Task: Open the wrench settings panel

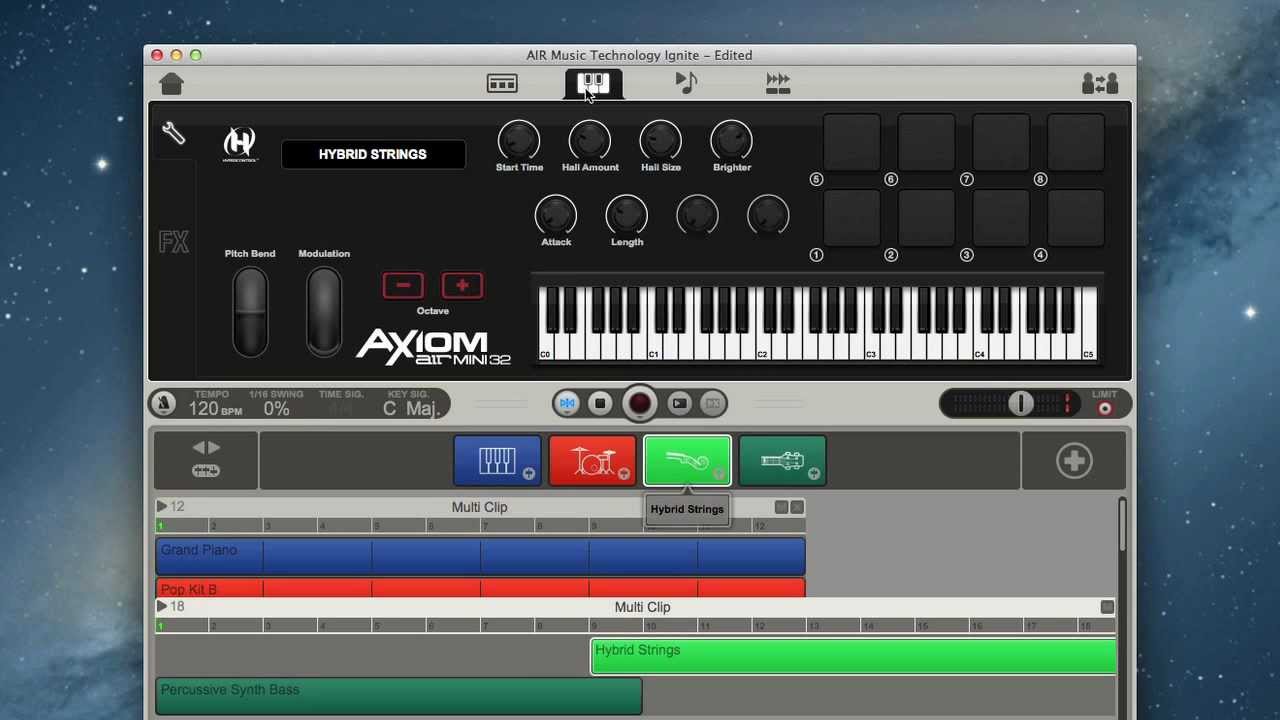Action: [x=173, y=133]
